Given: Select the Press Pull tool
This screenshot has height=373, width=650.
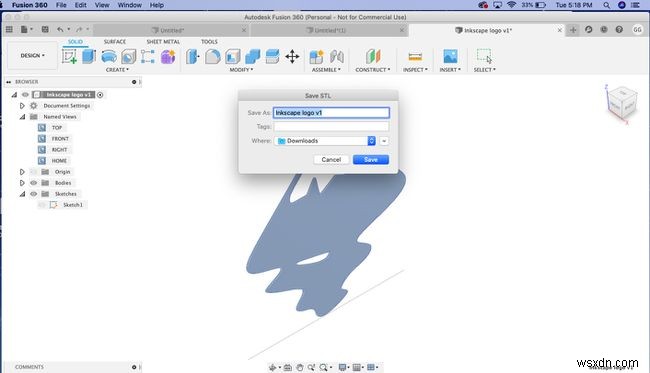Looking at the screenshot, I should 192,57.
